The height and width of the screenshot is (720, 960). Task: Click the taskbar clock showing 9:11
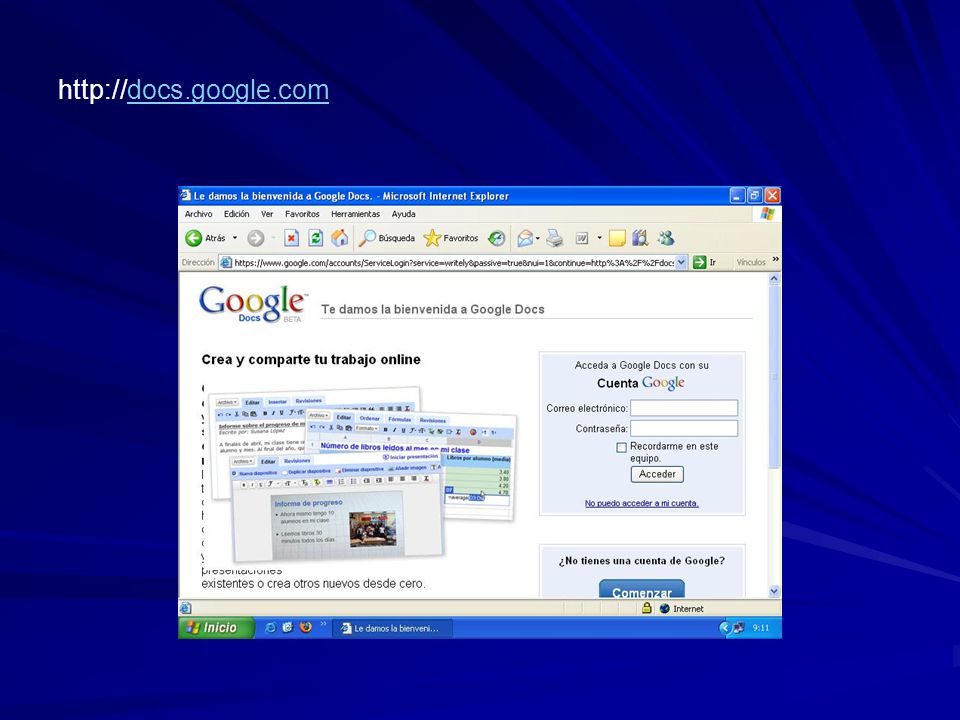coord(760,628)
